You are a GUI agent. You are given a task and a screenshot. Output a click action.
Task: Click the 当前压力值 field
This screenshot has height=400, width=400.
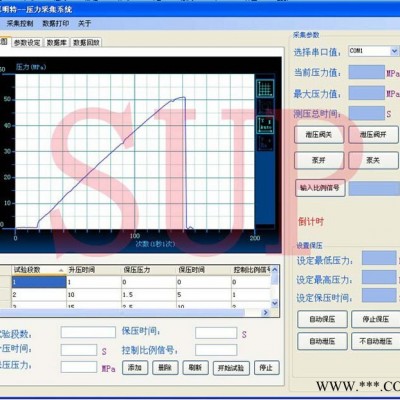coord(367,72)
